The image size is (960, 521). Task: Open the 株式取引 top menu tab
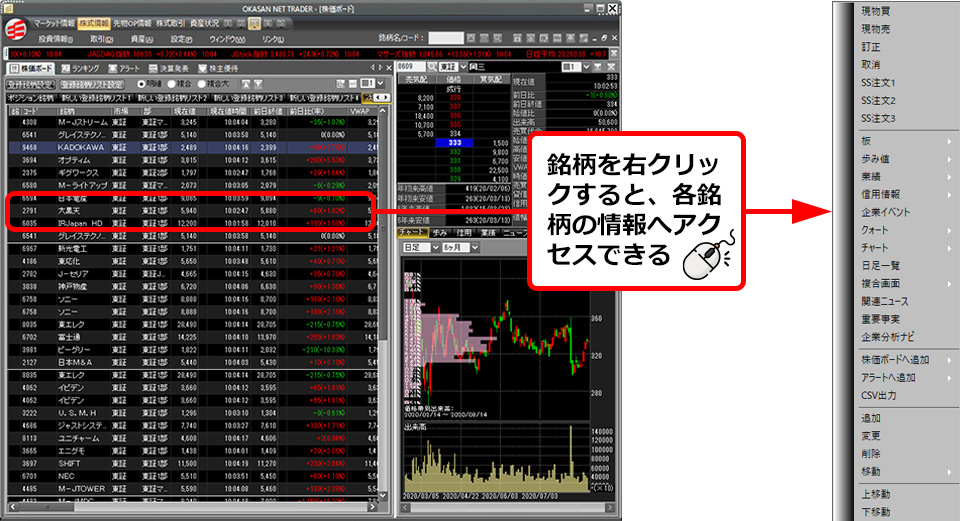tap(170, 23)
